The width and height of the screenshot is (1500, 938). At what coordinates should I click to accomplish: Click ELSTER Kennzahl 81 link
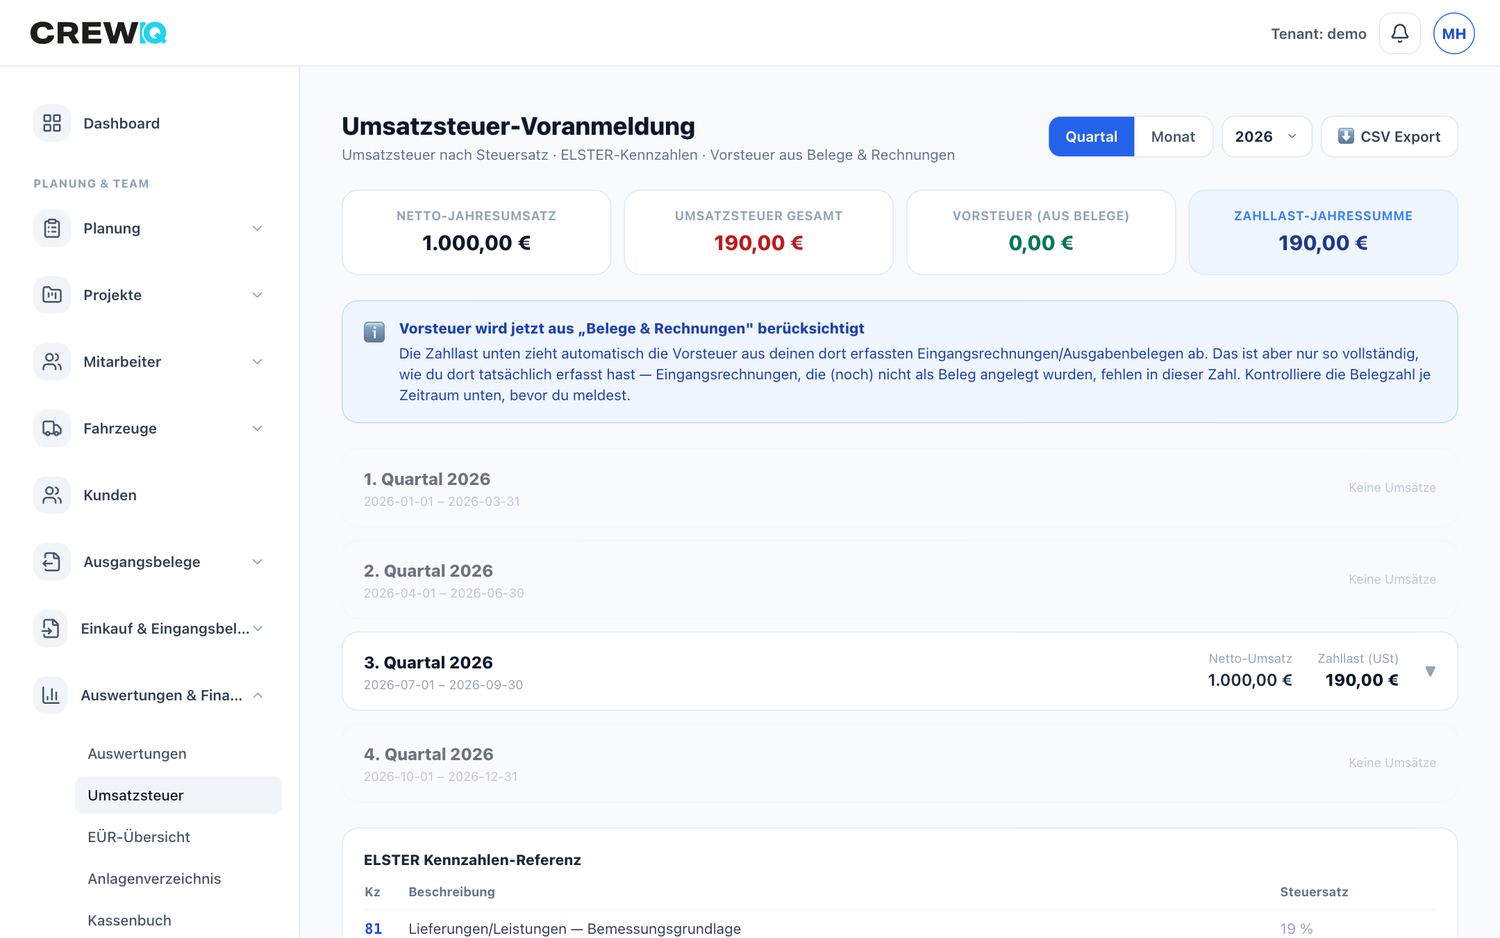click(x=373, y=928)
